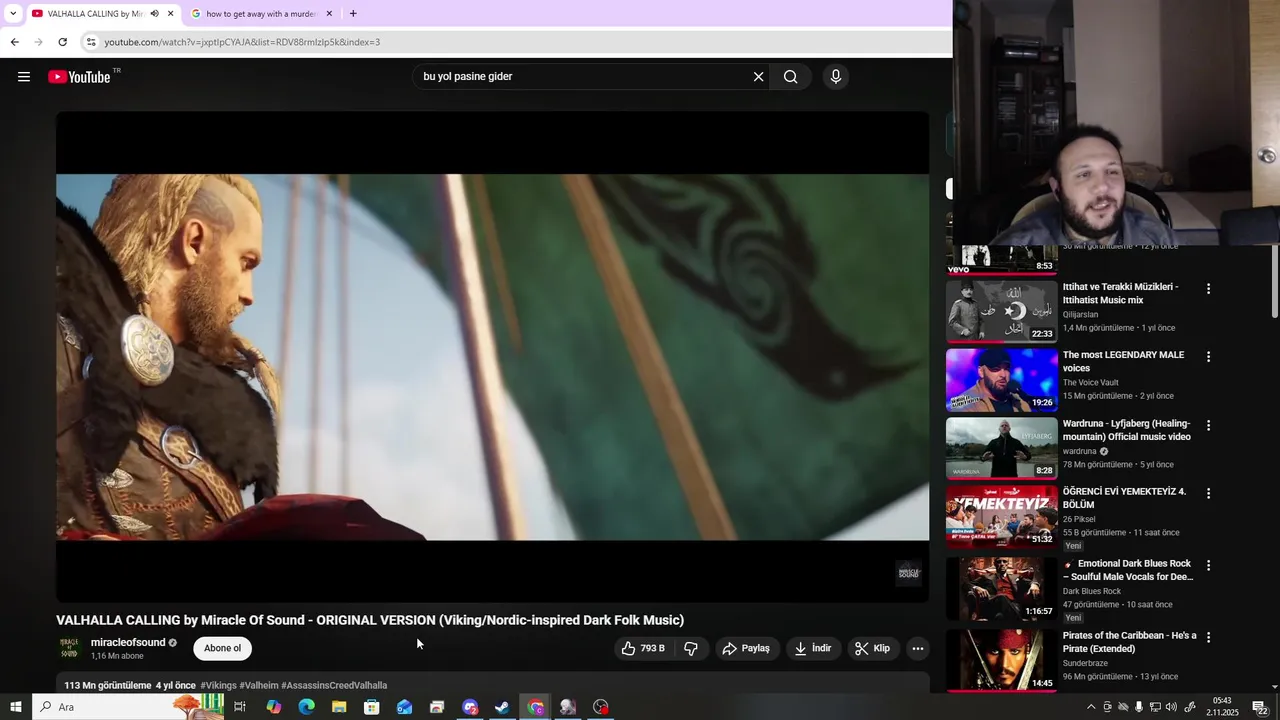Go to the YouTube home logo

tap(79, 77)
